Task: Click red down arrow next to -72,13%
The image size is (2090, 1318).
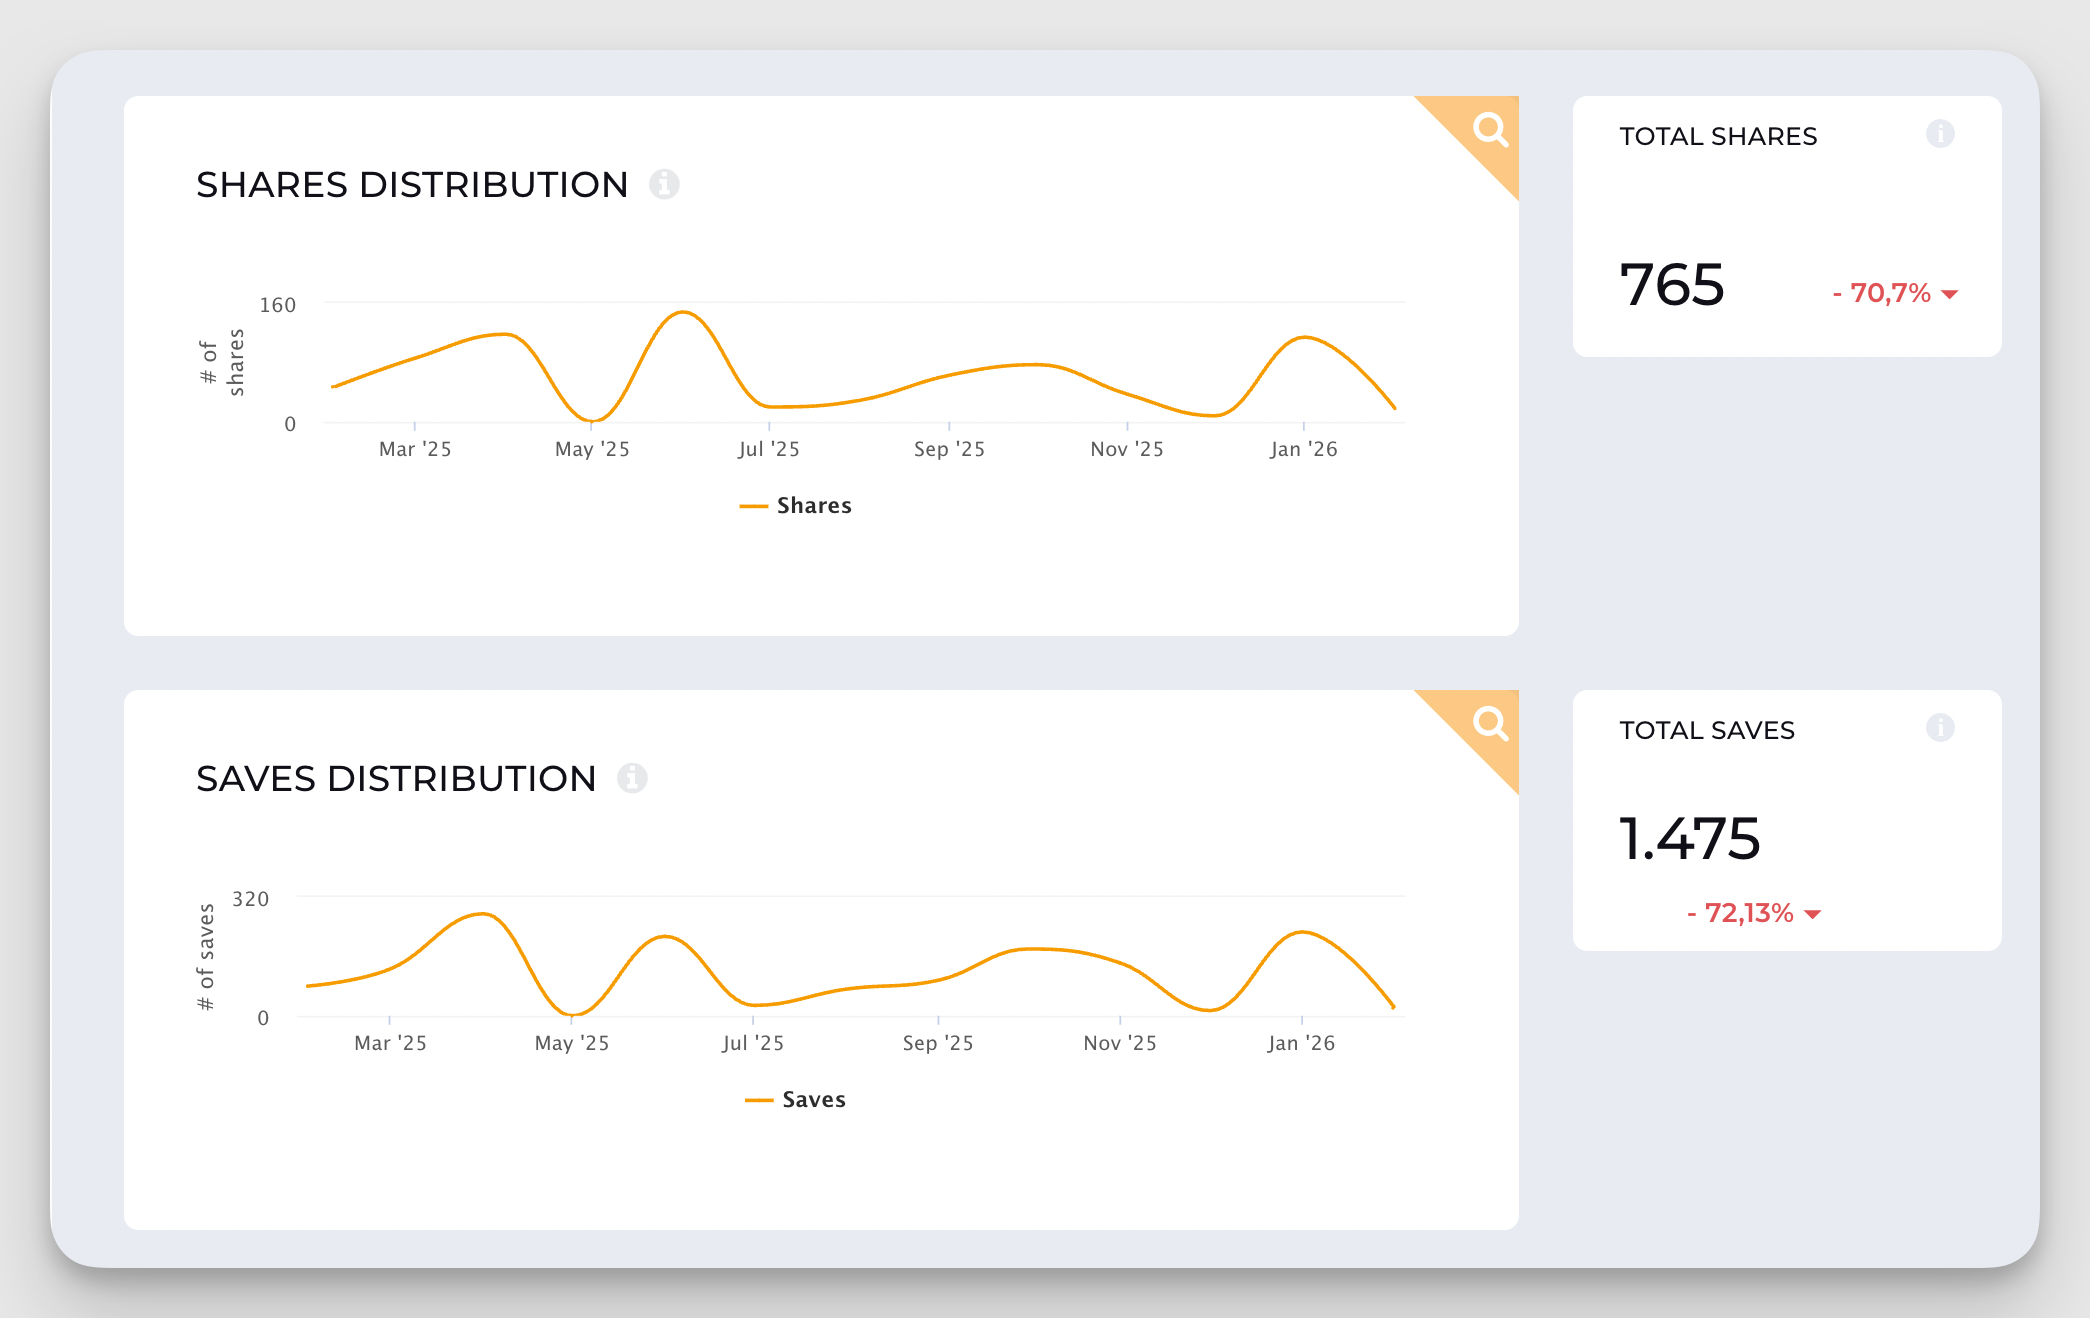Action: click(x=1812, y=914)
